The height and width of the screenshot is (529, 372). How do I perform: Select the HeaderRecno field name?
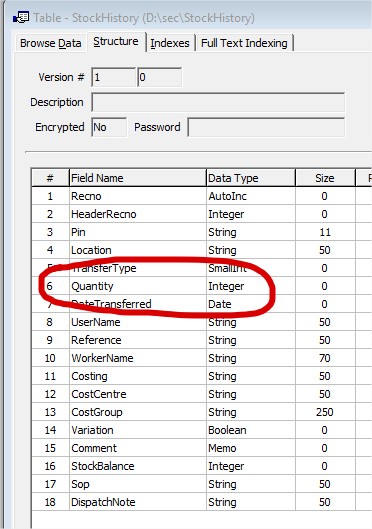pos(104,214)
